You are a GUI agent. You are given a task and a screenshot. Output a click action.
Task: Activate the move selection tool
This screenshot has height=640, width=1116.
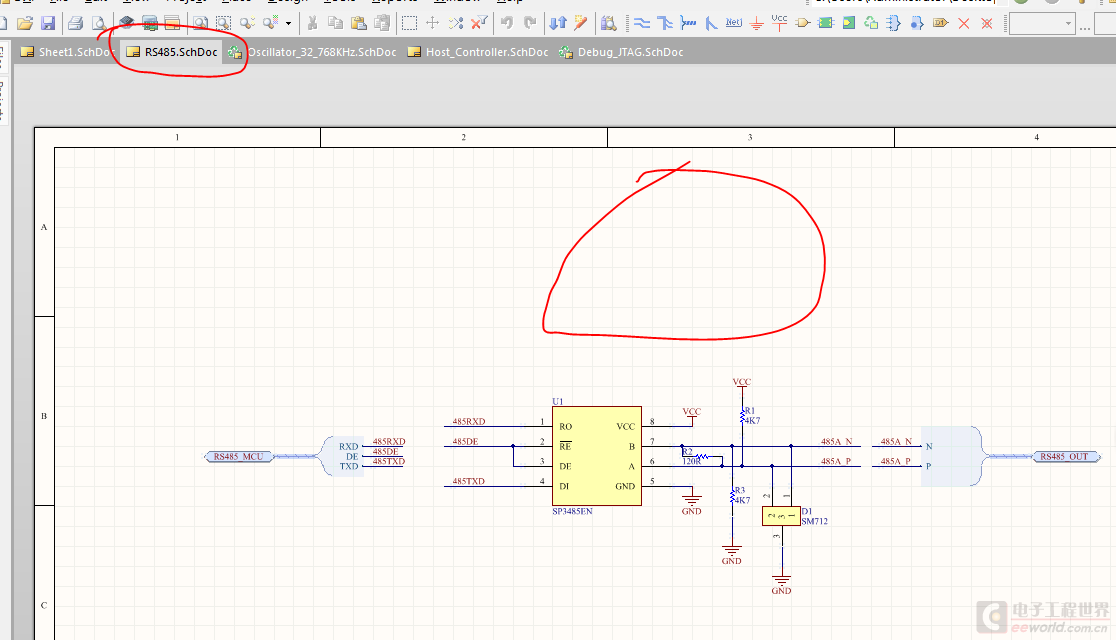tap(432, 23)
